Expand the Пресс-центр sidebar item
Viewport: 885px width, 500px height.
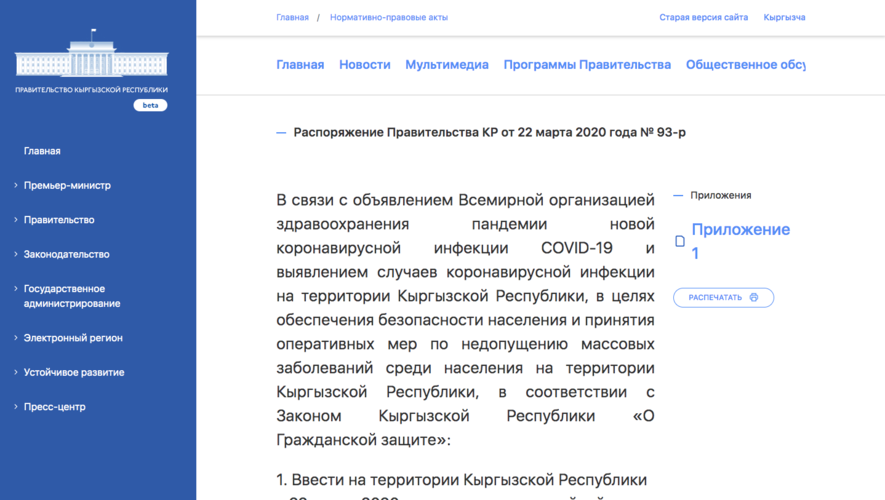54,407
